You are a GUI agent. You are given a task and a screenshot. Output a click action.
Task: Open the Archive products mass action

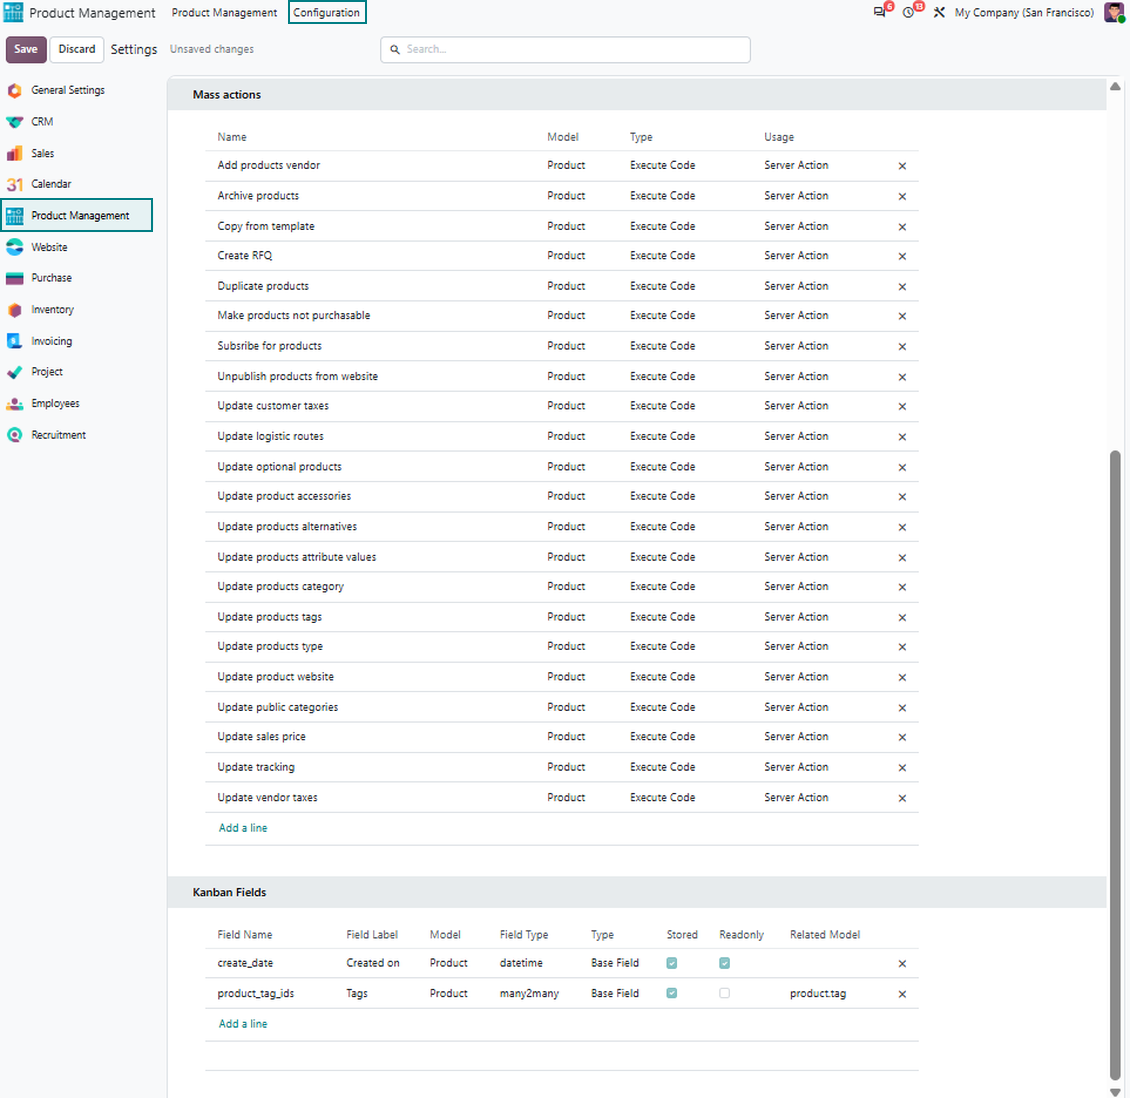[258, 196]
